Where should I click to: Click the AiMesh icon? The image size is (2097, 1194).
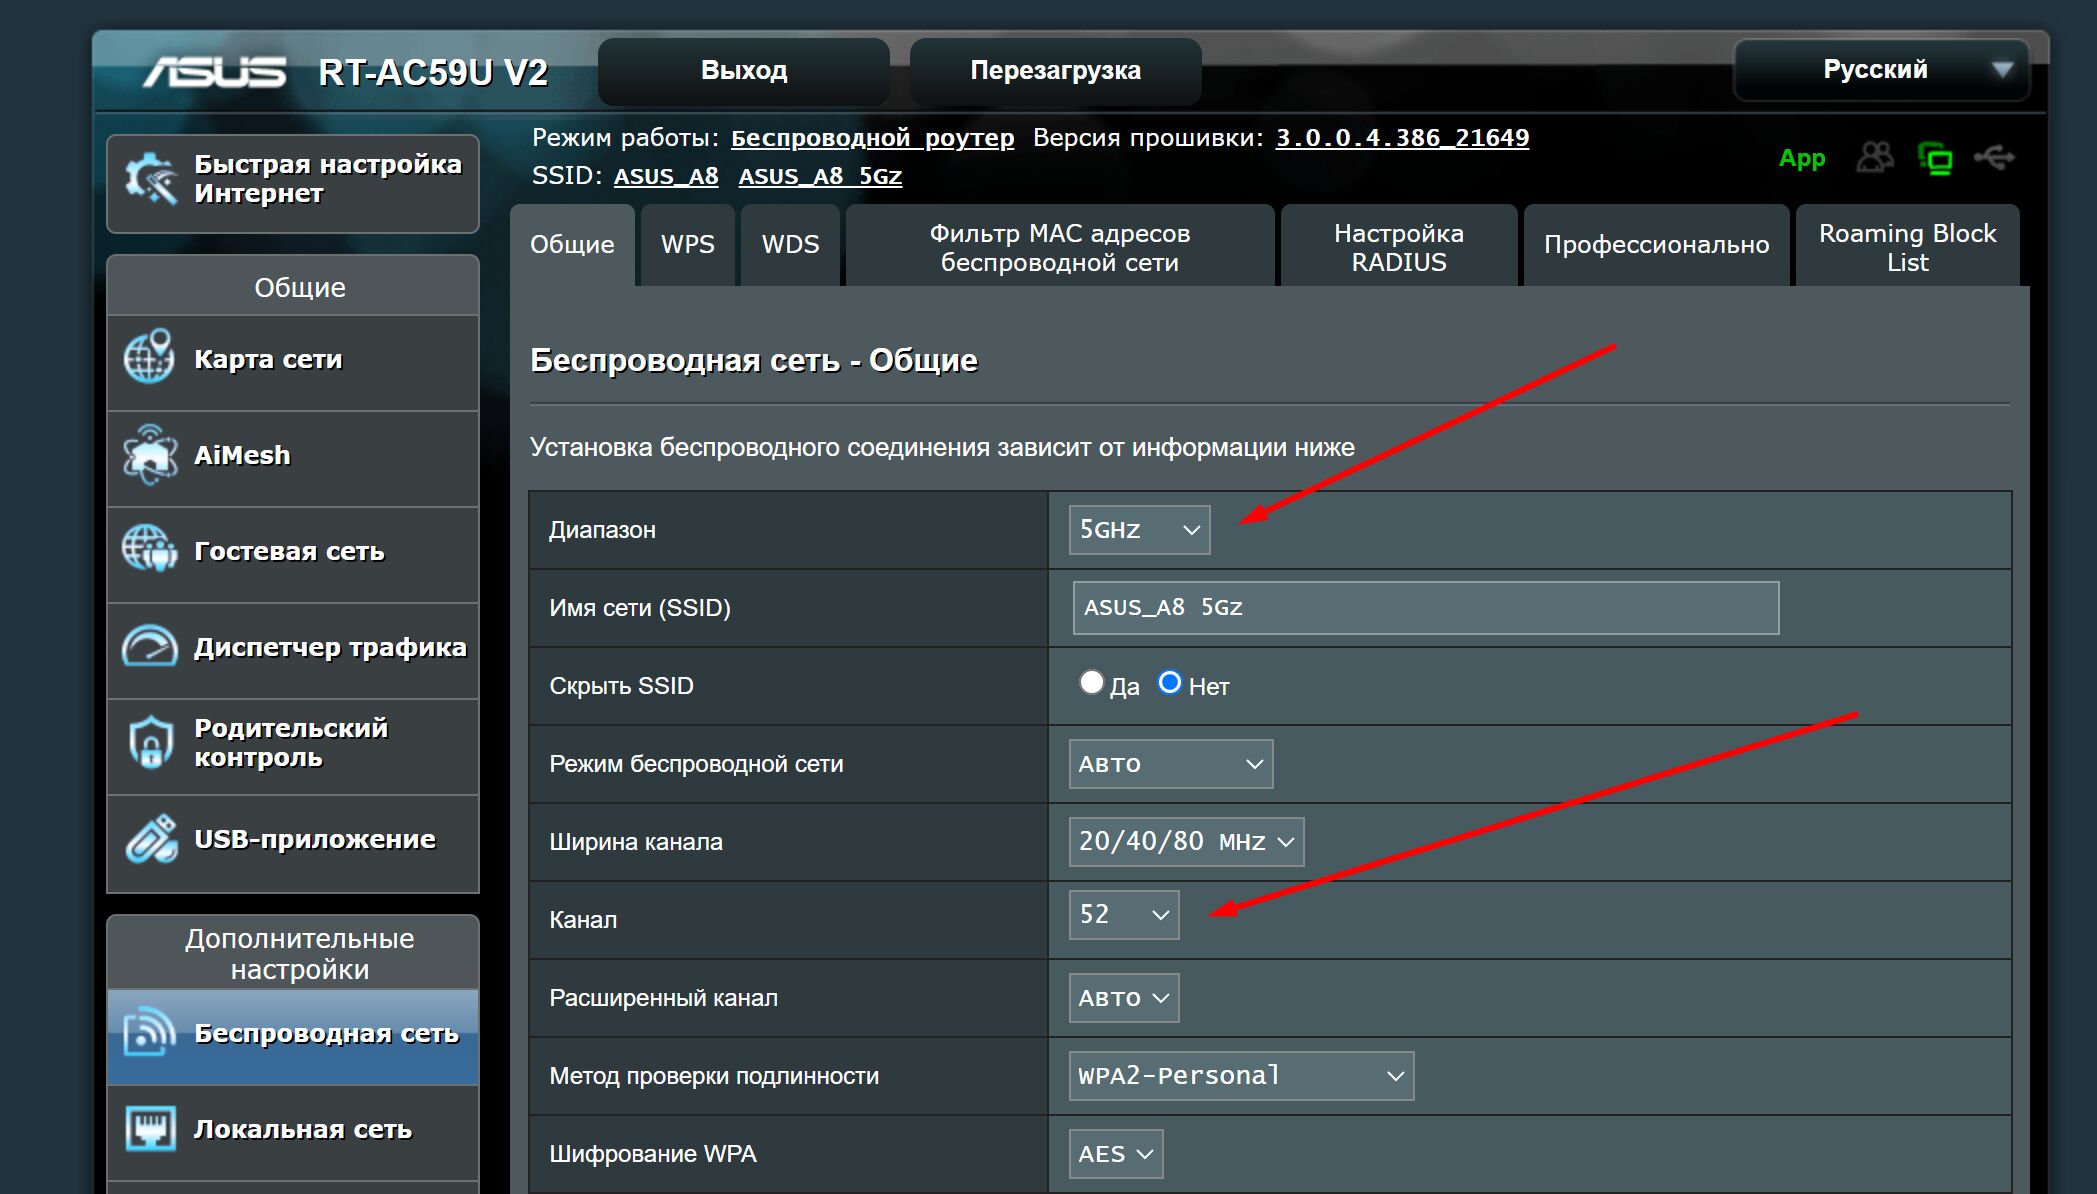149,455
